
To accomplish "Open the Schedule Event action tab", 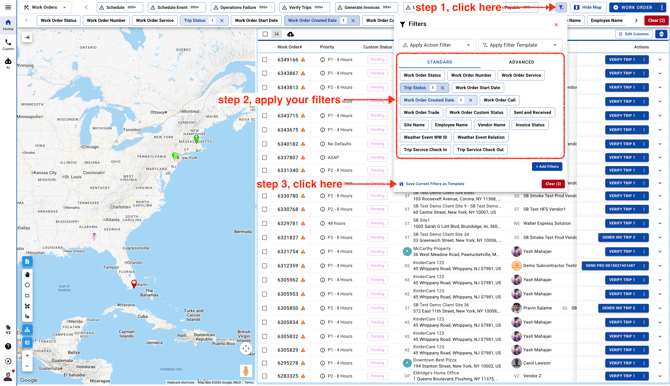I will pos(176,7).
